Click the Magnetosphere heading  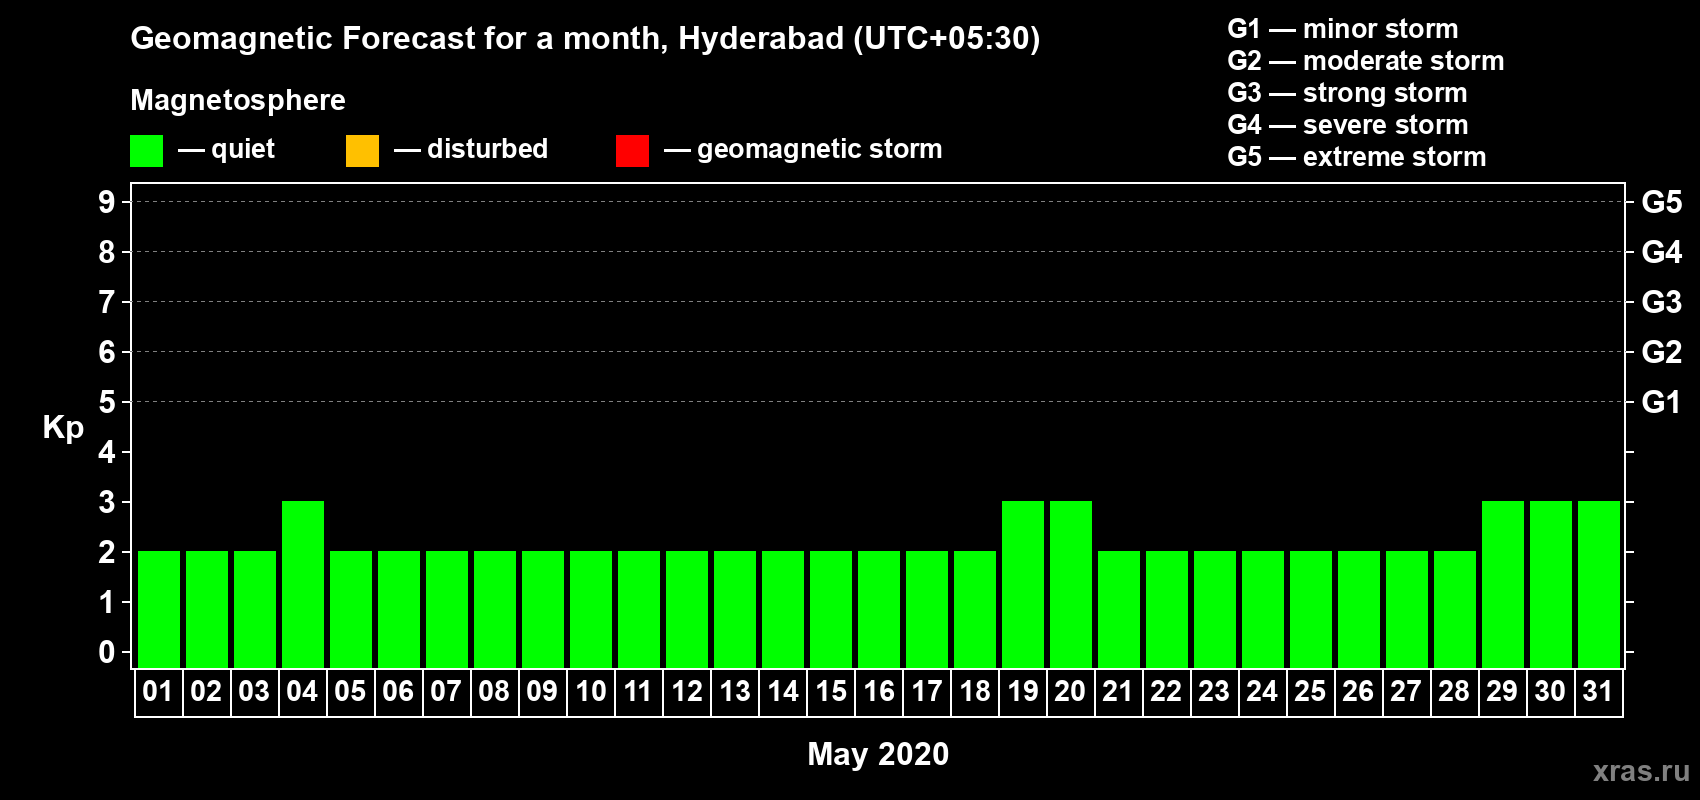tap(238, 100)
